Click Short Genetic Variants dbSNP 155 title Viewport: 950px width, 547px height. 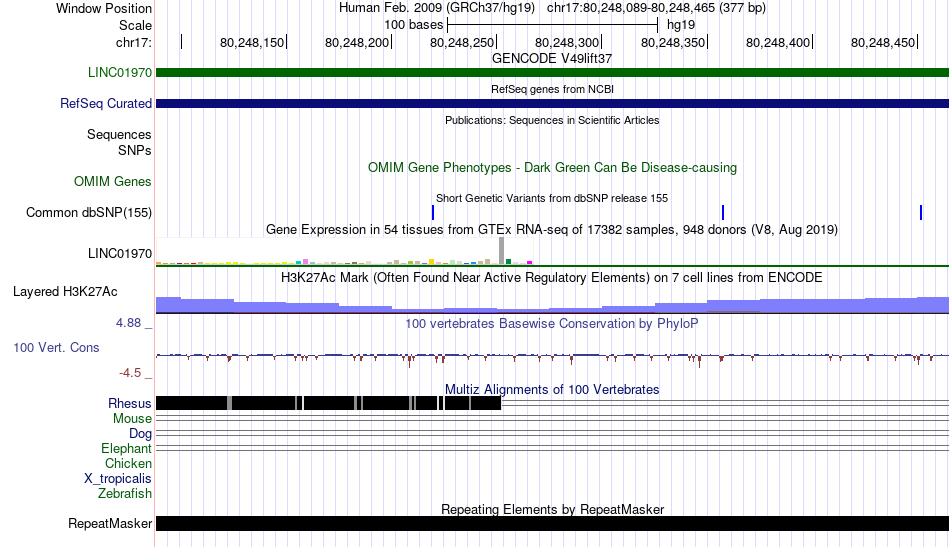point(551,198)
